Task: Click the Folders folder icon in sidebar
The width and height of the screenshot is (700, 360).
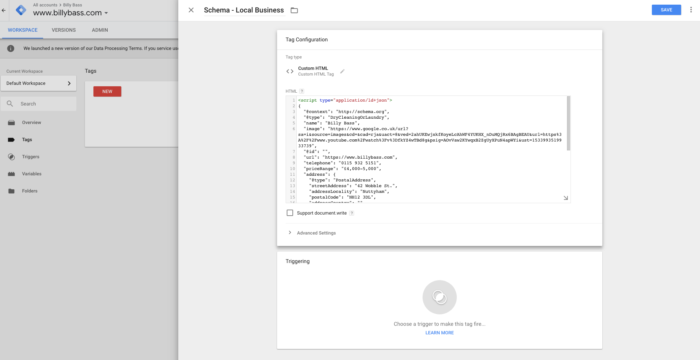Action: tap(11, 191)
